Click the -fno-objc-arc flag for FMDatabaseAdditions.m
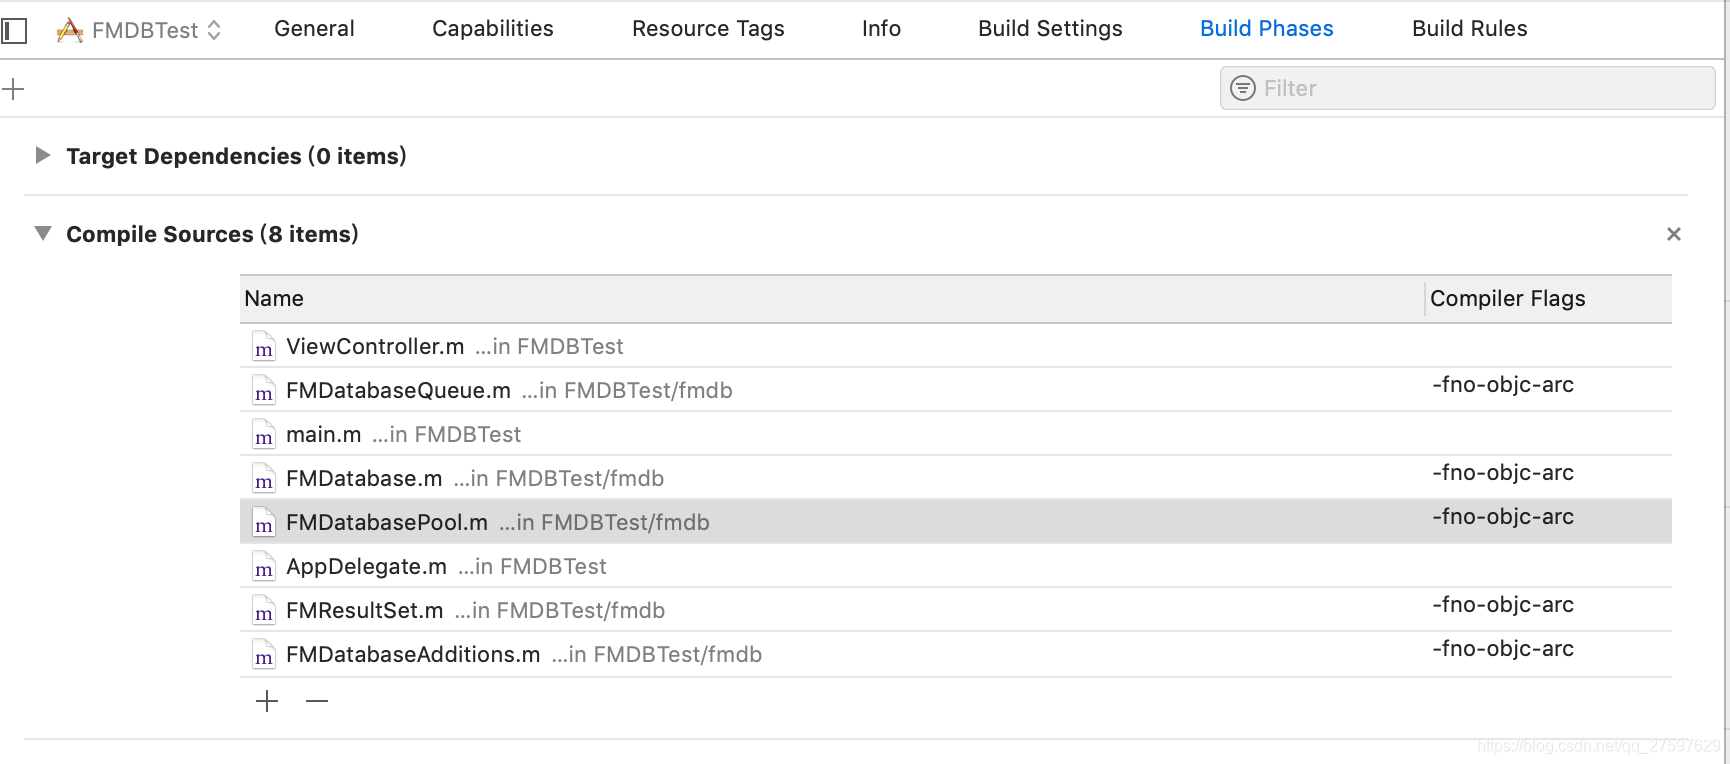Viewport: 1730px width, 764px height. (1502, 649)
